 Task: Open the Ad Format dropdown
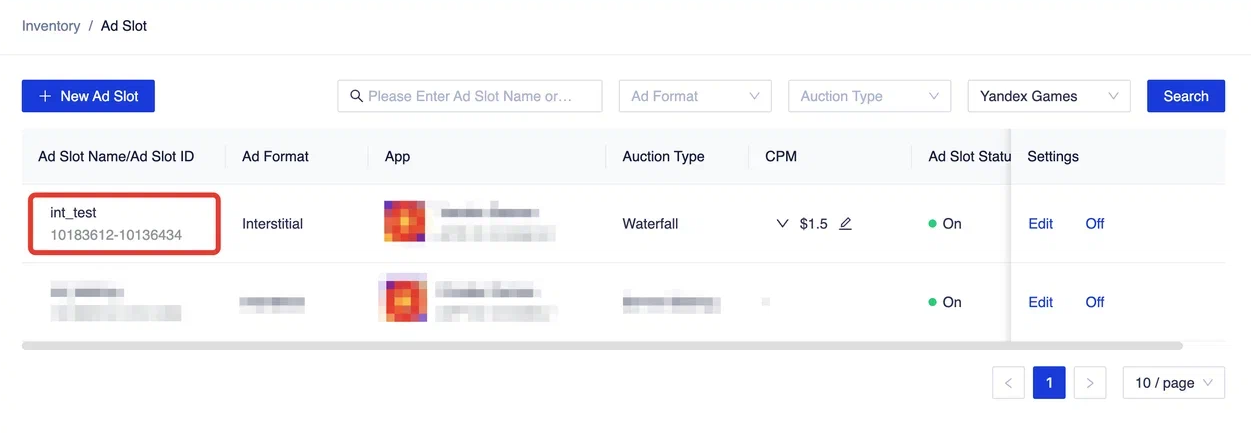(695, 96)
